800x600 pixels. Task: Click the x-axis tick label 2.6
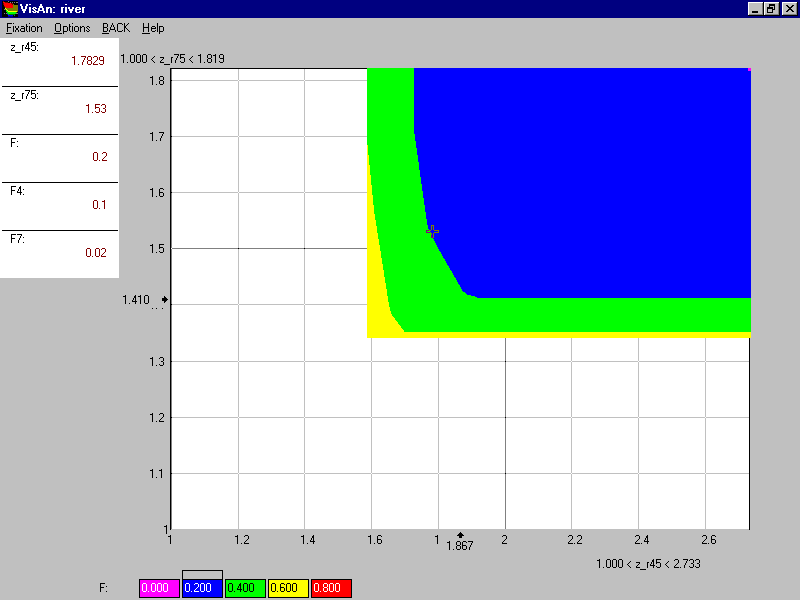[709, 540]
